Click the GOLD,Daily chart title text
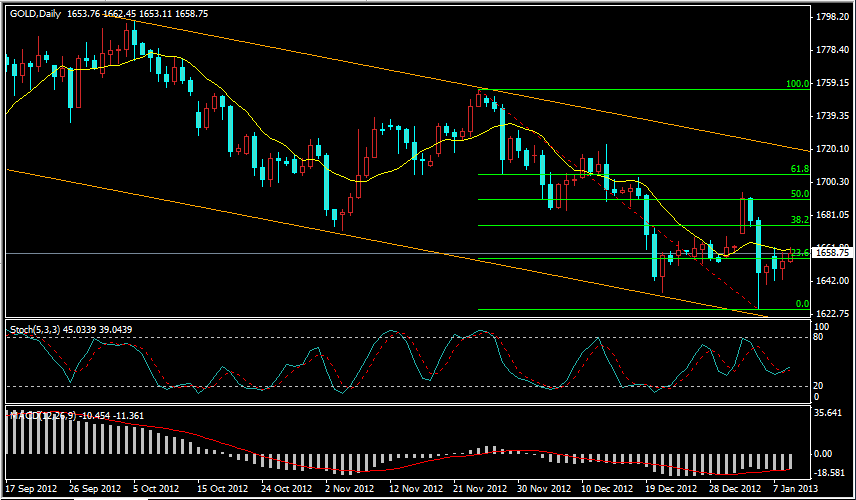The height and width of the screenshot is (500, 856). (35, 14)
